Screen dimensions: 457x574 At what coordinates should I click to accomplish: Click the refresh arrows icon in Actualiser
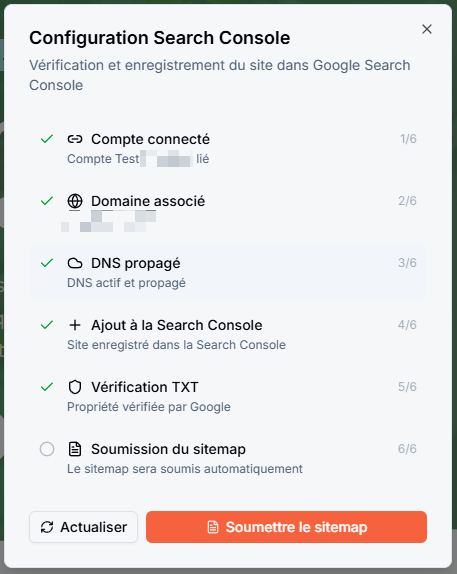tap(47, 527)
